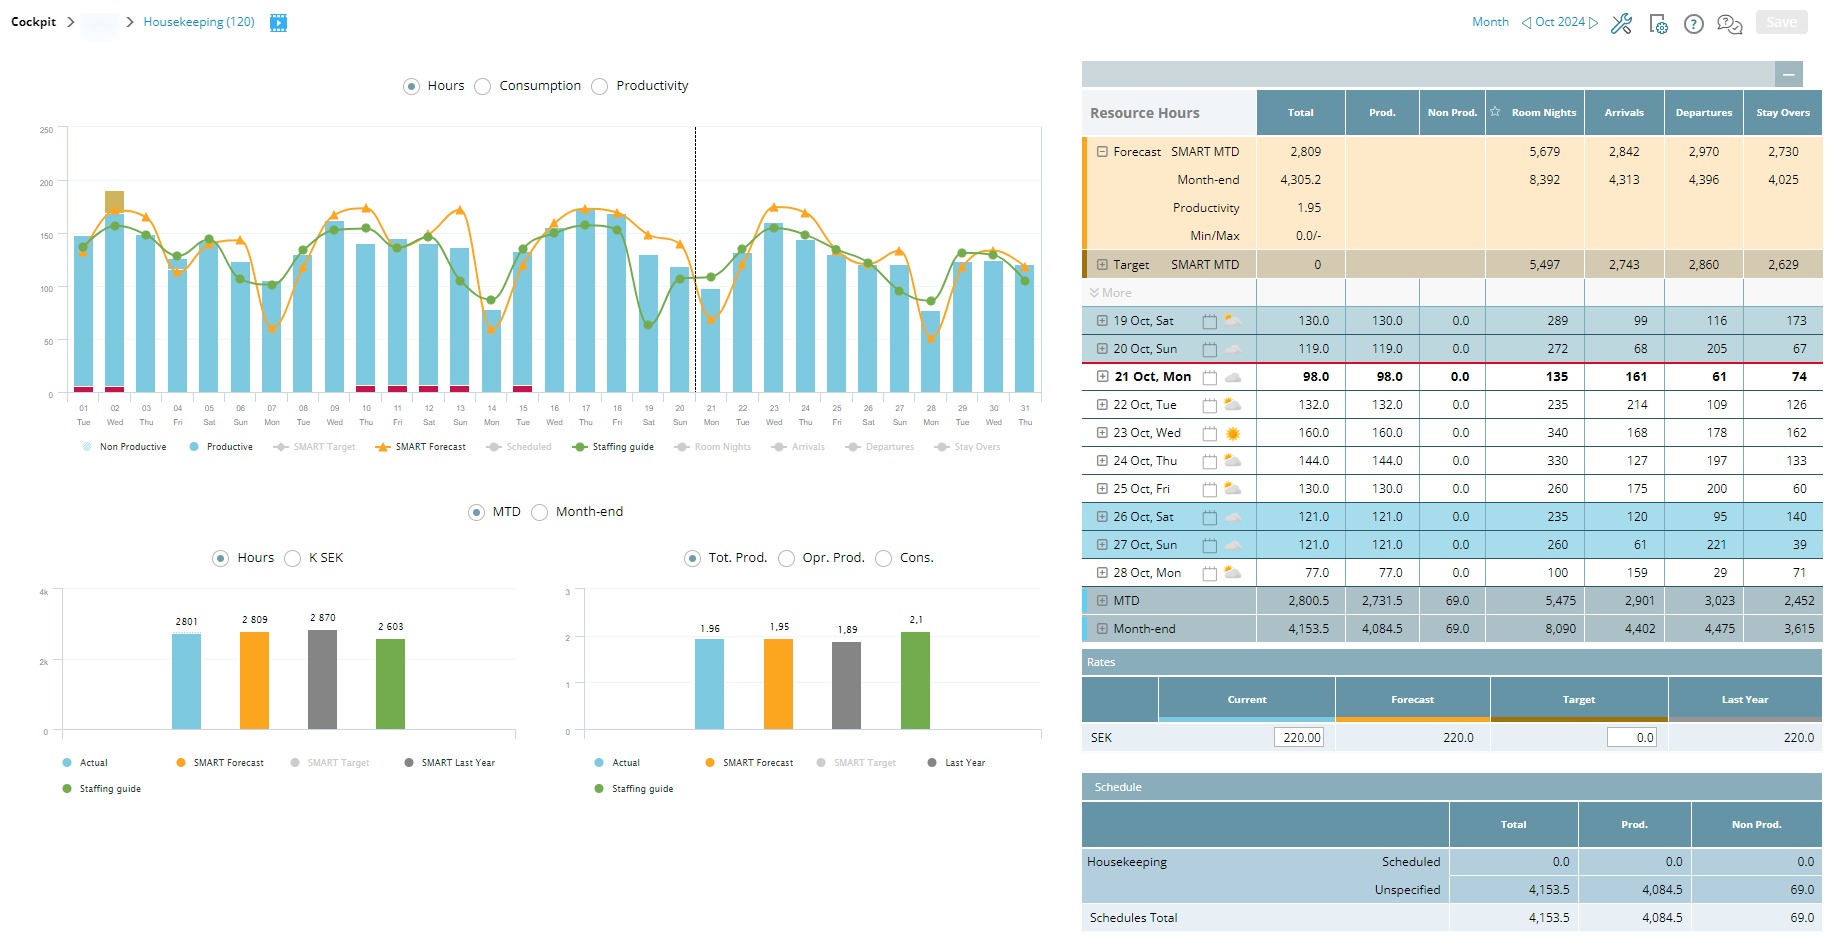The image size is (1840, 937).
Task: Click the star icon next to Room Nights
Action: 1495,112
